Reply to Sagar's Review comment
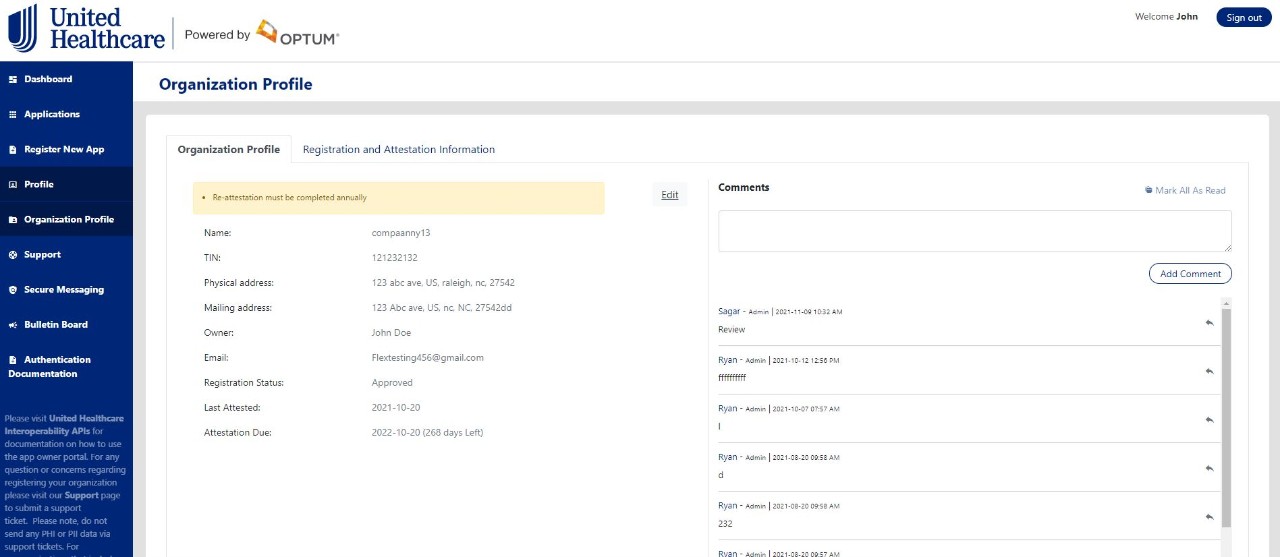The width and height of the screenshot is (1280, 557). click(1209, 323)
